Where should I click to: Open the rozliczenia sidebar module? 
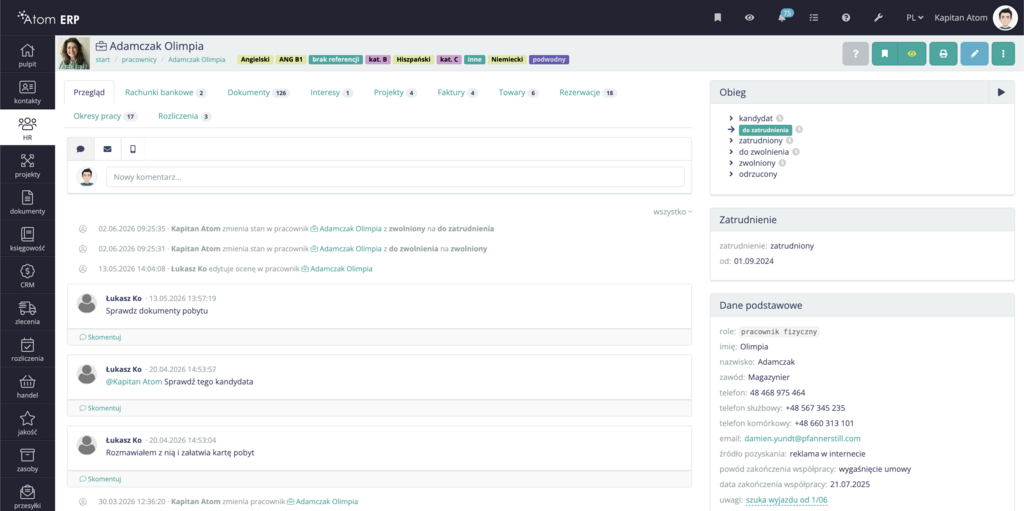(27, 349)
